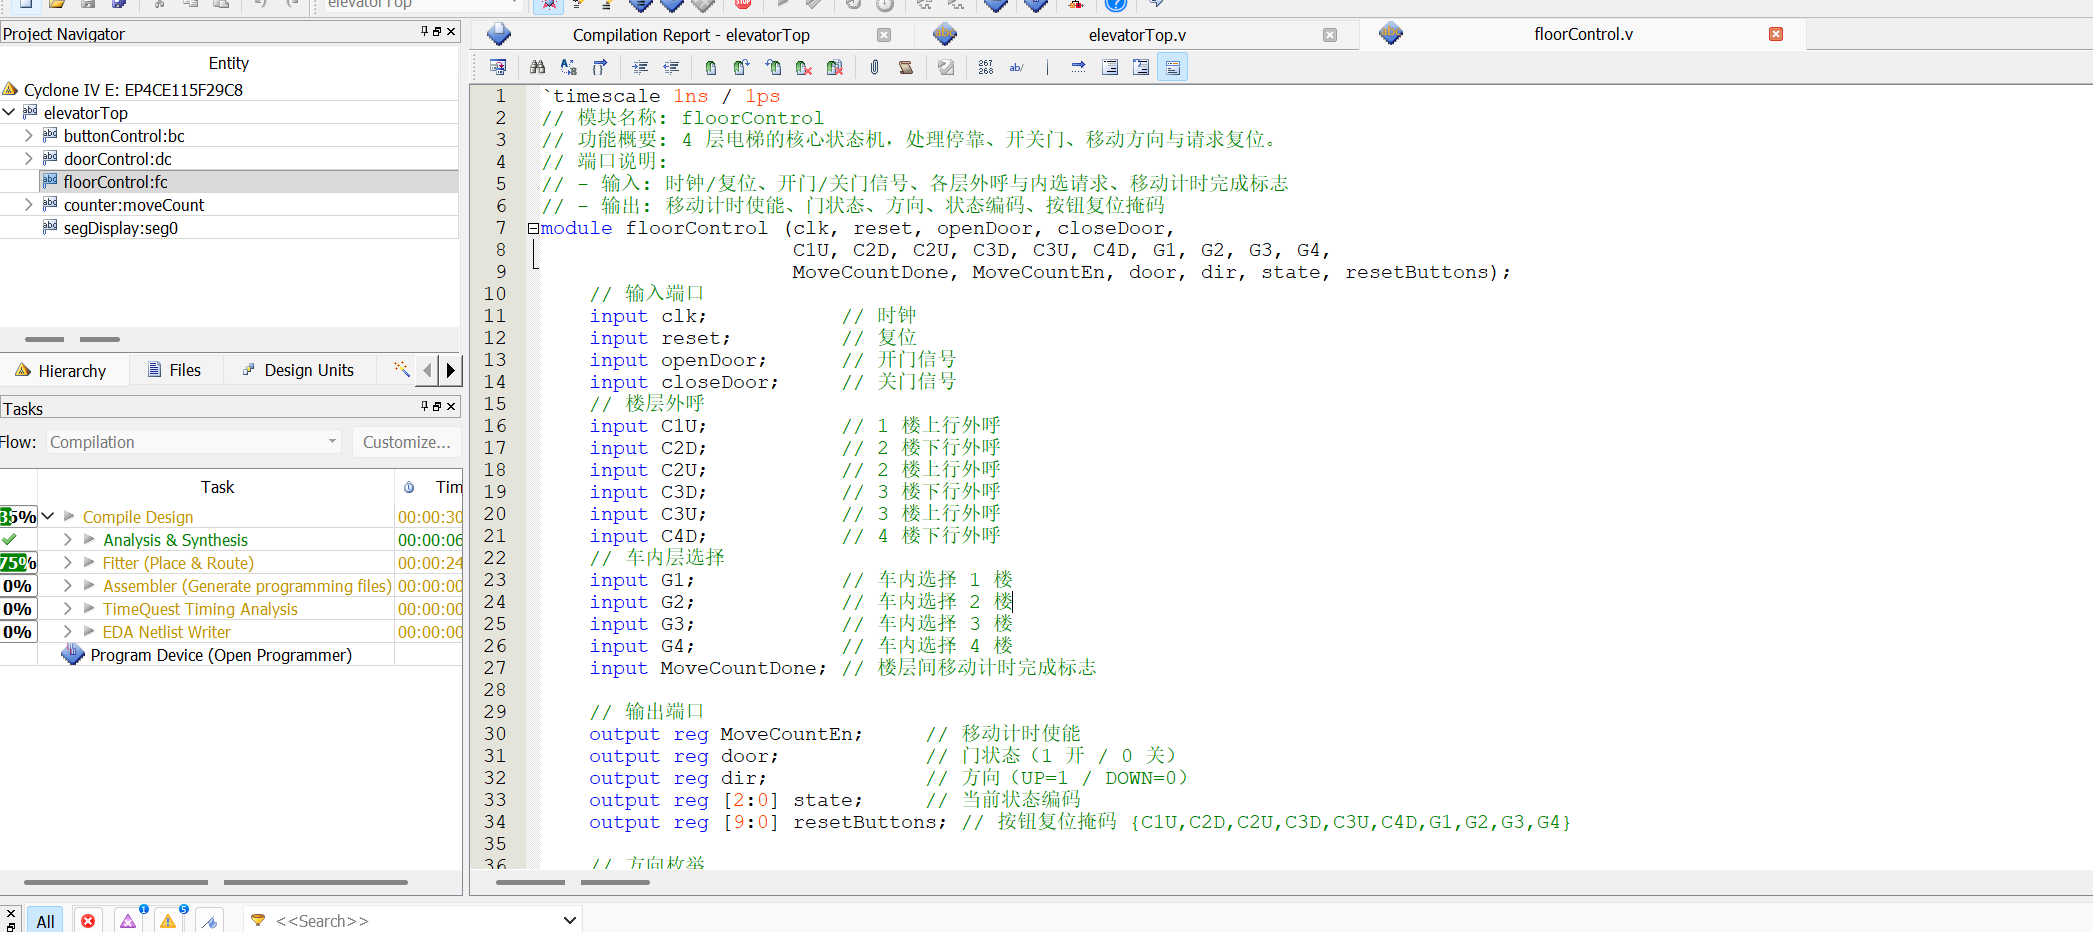Expand Fitter (Place & Route) task
2093x932 pixels.
pos(68,562)
